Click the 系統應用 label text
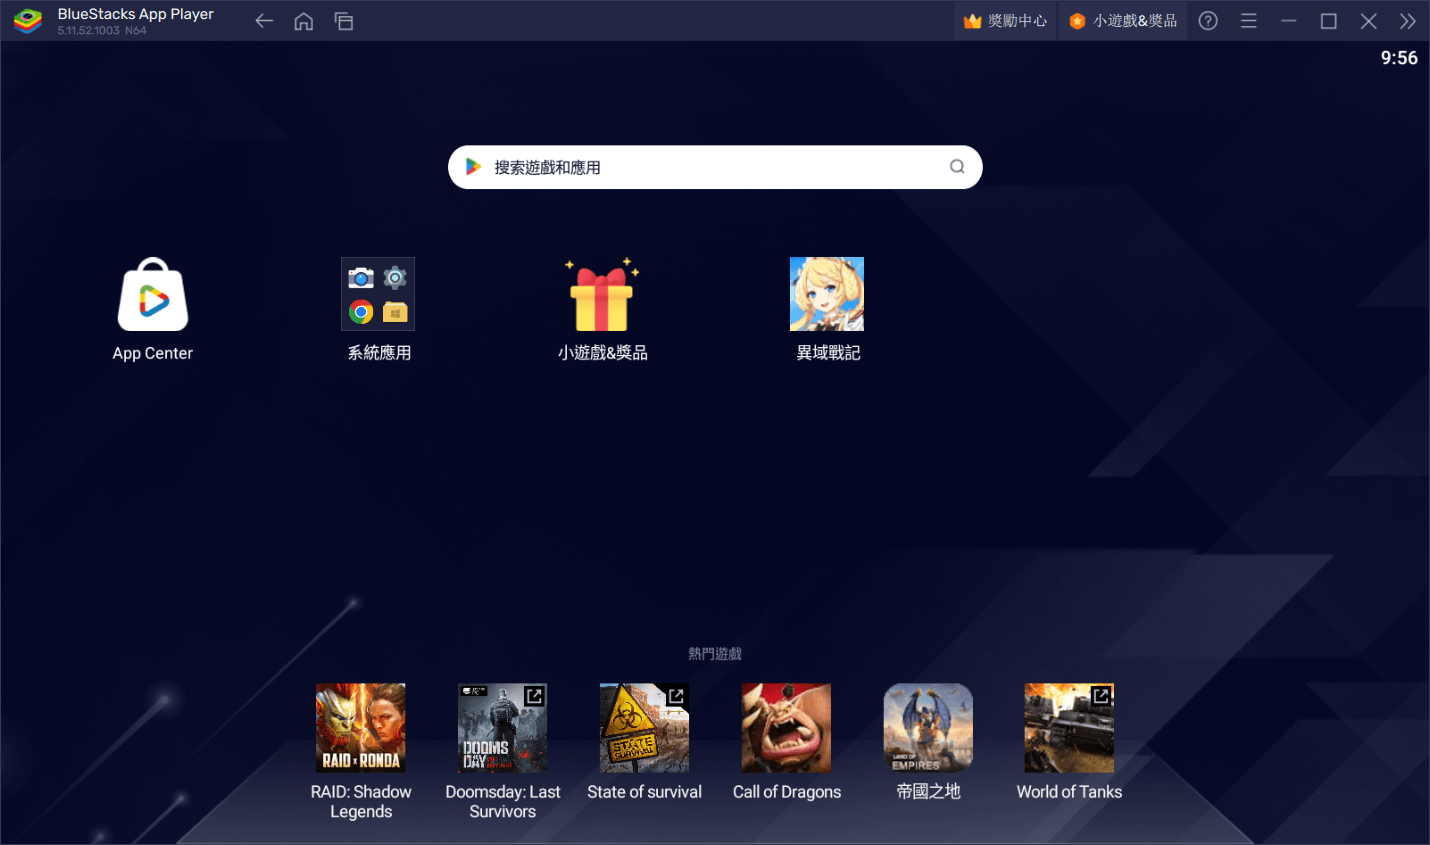The image size is (1430, 845). pos(379,353)
